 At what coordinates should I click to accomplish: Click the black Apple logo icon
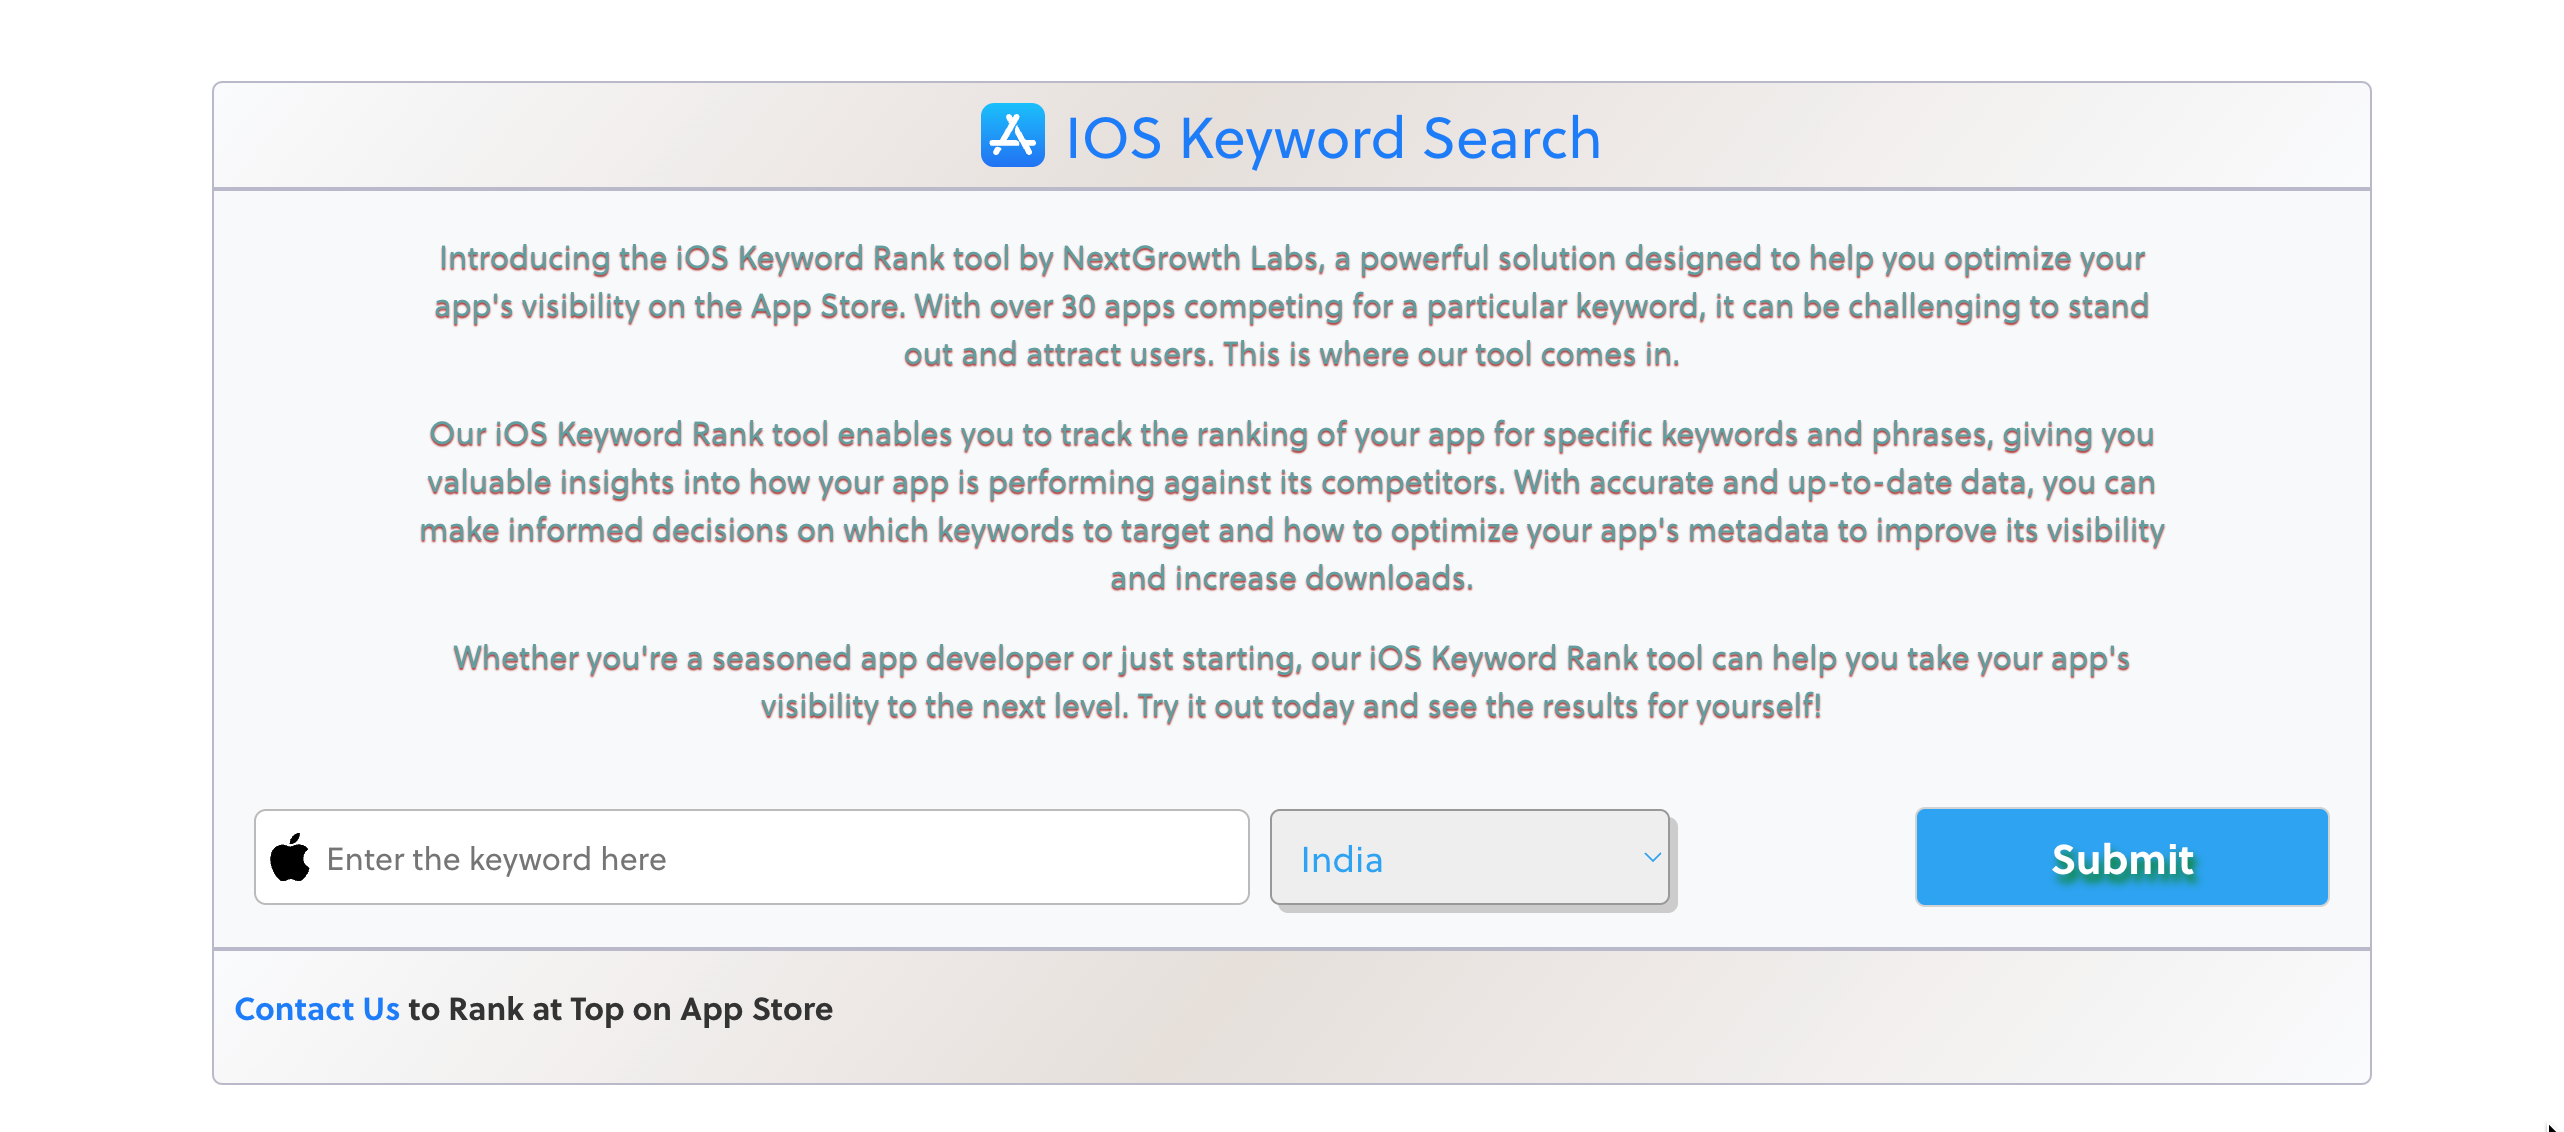[x=290, y=858]
